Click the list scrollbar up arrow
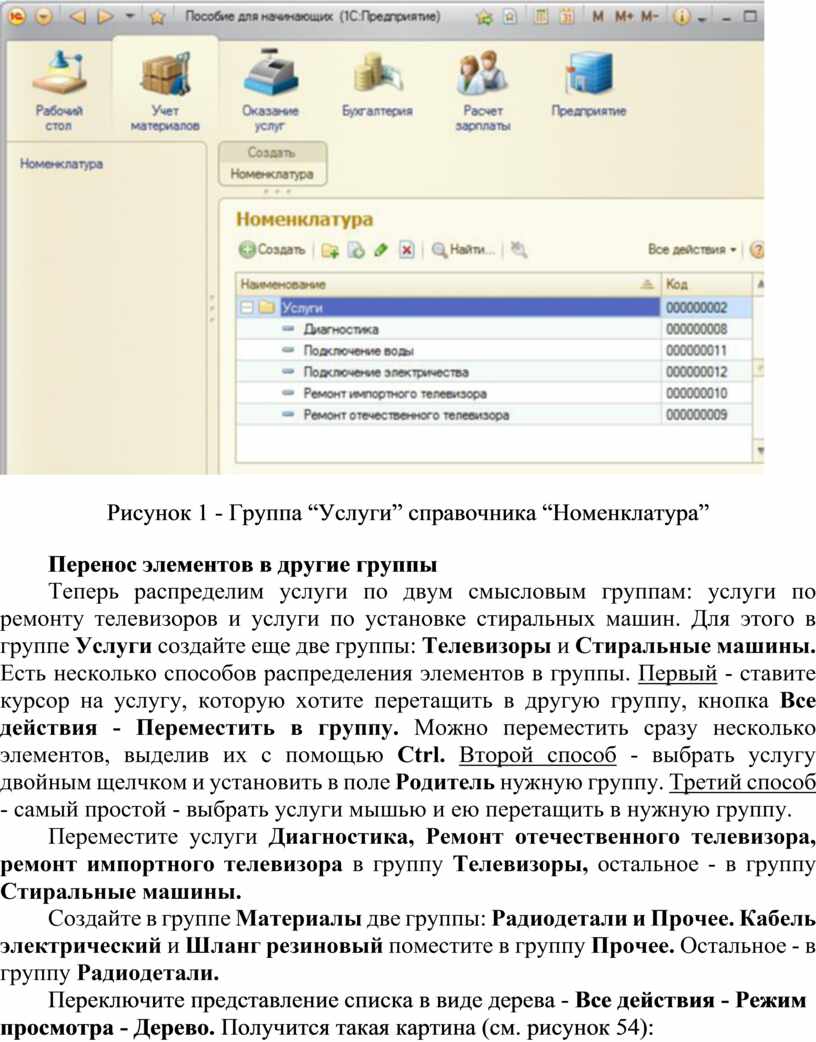Image resolution: width=816 pixels, height=1042 pixels. click(x=760, y=284)
